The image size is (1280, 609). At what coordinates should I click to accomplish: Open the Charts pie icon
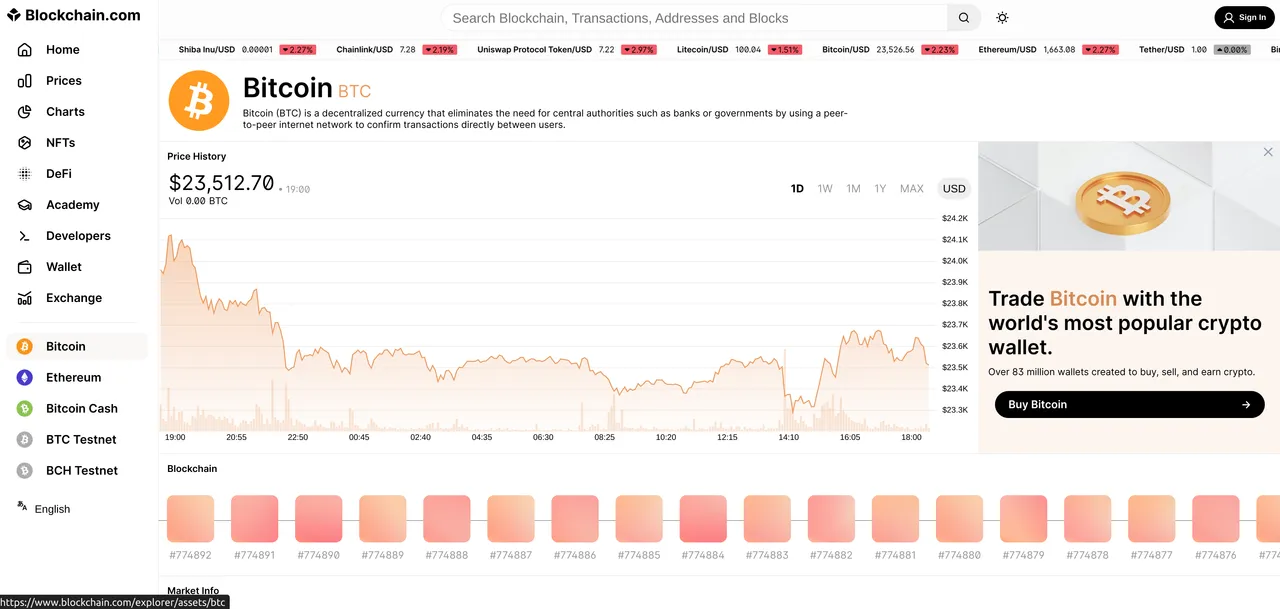click(25, 112)
